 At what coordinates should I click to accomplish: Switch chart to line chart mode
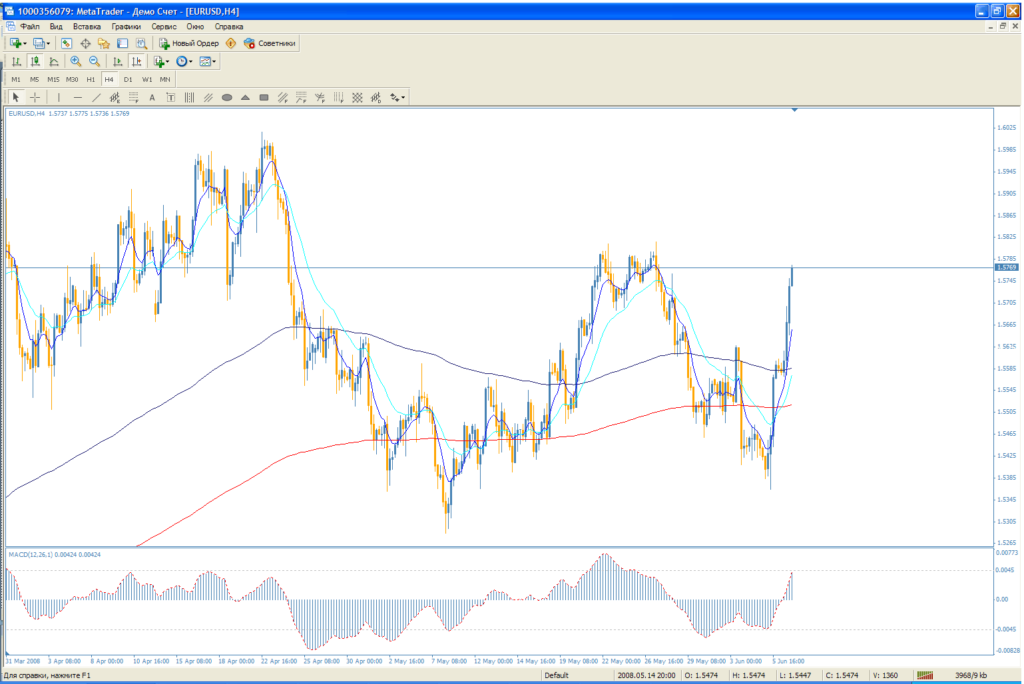tap(54, 61)
